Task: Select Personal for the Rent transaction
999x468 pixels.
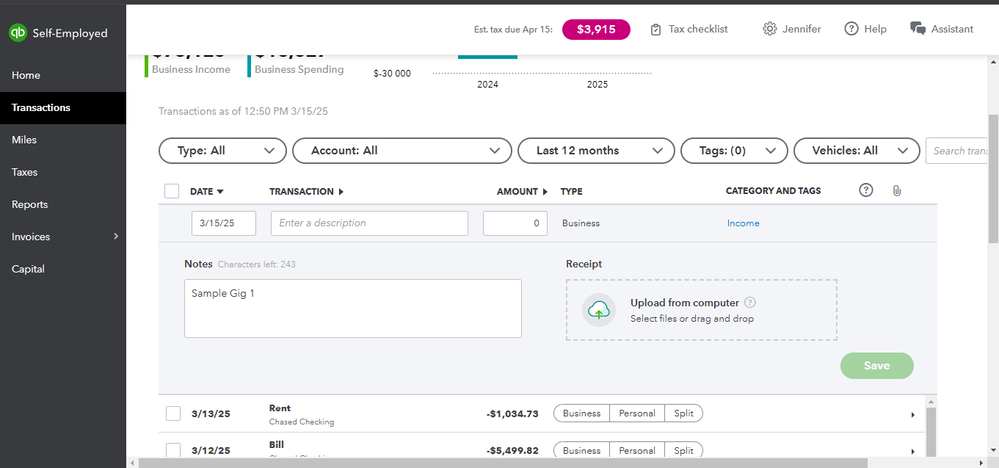Action: point(635,413)
